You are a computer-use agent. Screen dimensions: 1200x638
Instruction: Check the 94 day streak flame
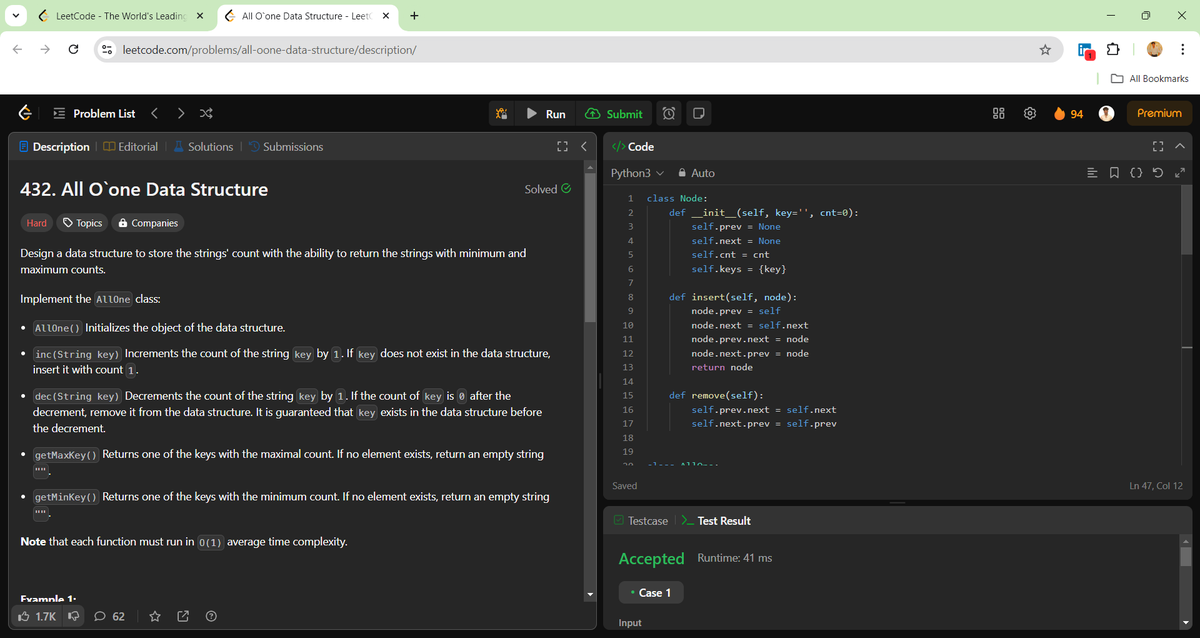coord(1069,114)
